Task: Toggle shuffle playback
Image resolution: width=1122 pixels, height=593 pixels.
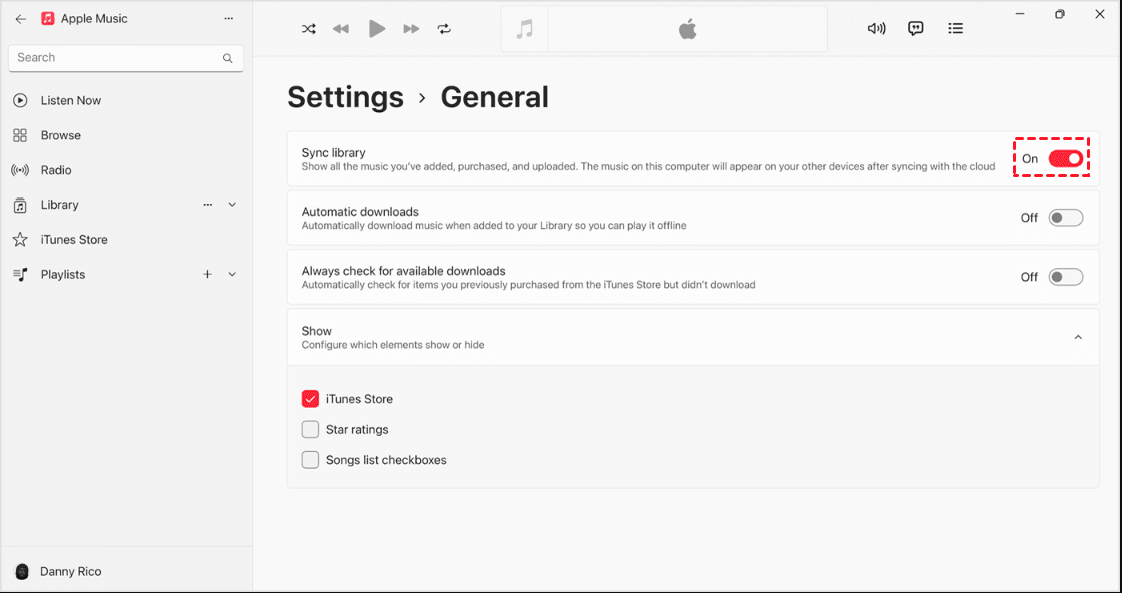Action: (x=308, y=29)
